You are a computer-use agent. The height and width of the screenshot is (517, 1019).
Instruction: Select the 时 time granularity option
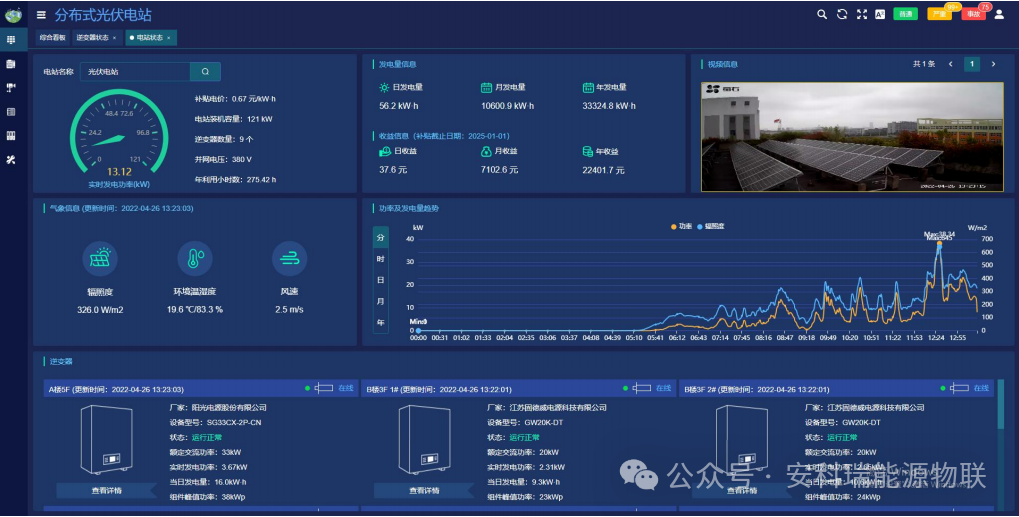(380, 259)
